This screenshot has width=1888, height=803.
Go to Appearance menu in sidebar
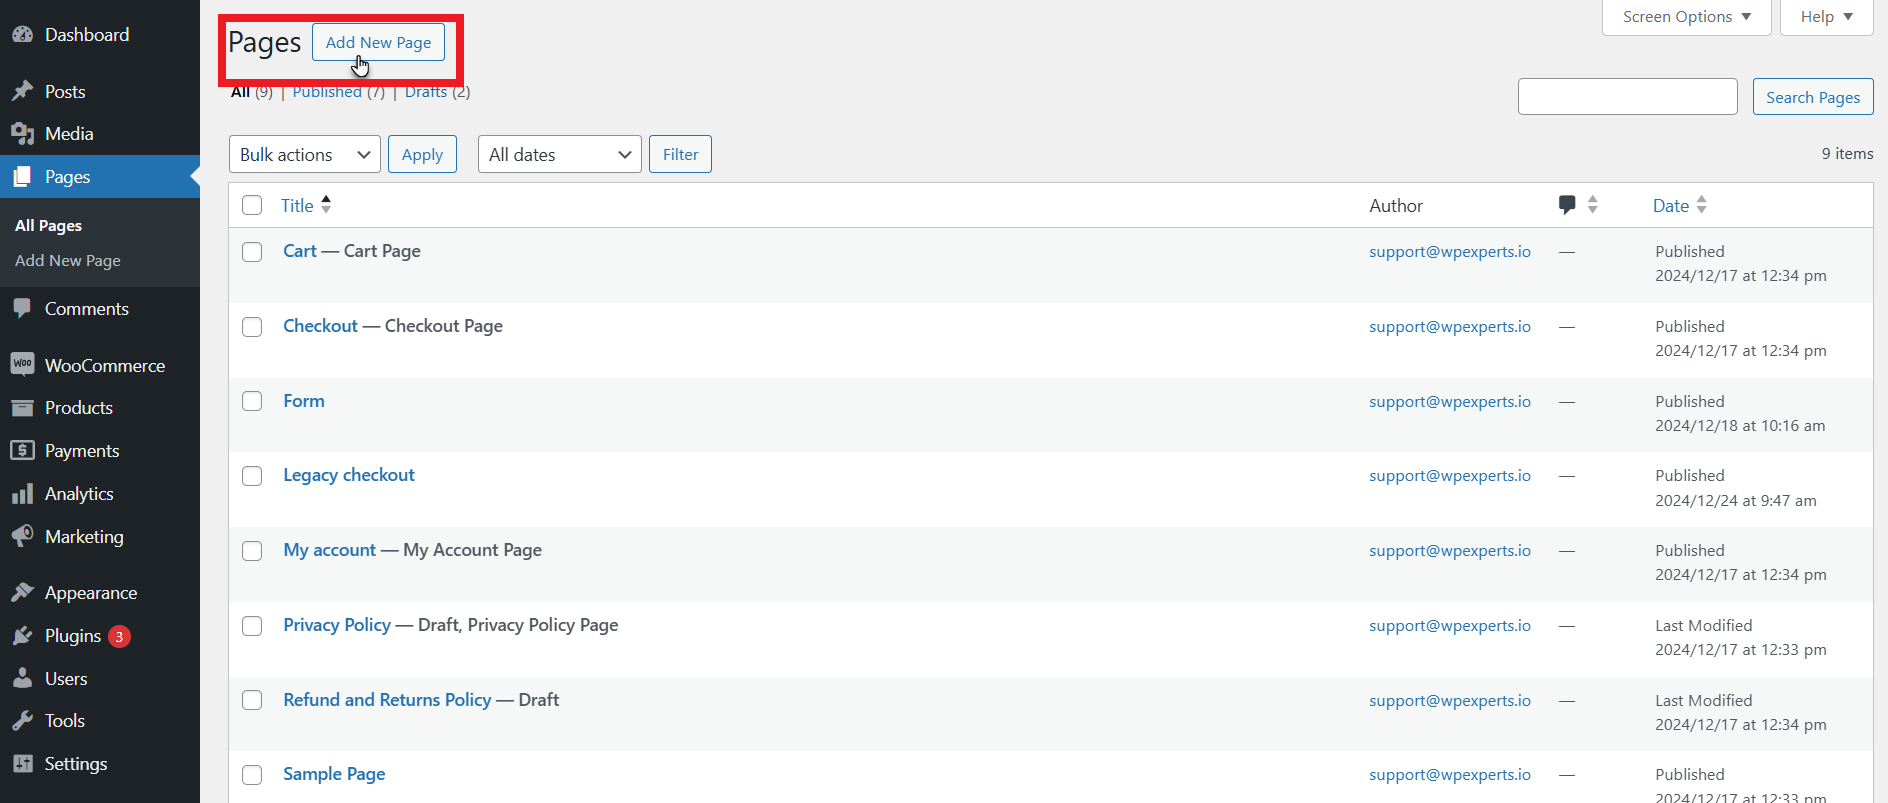tap(90, 593)
